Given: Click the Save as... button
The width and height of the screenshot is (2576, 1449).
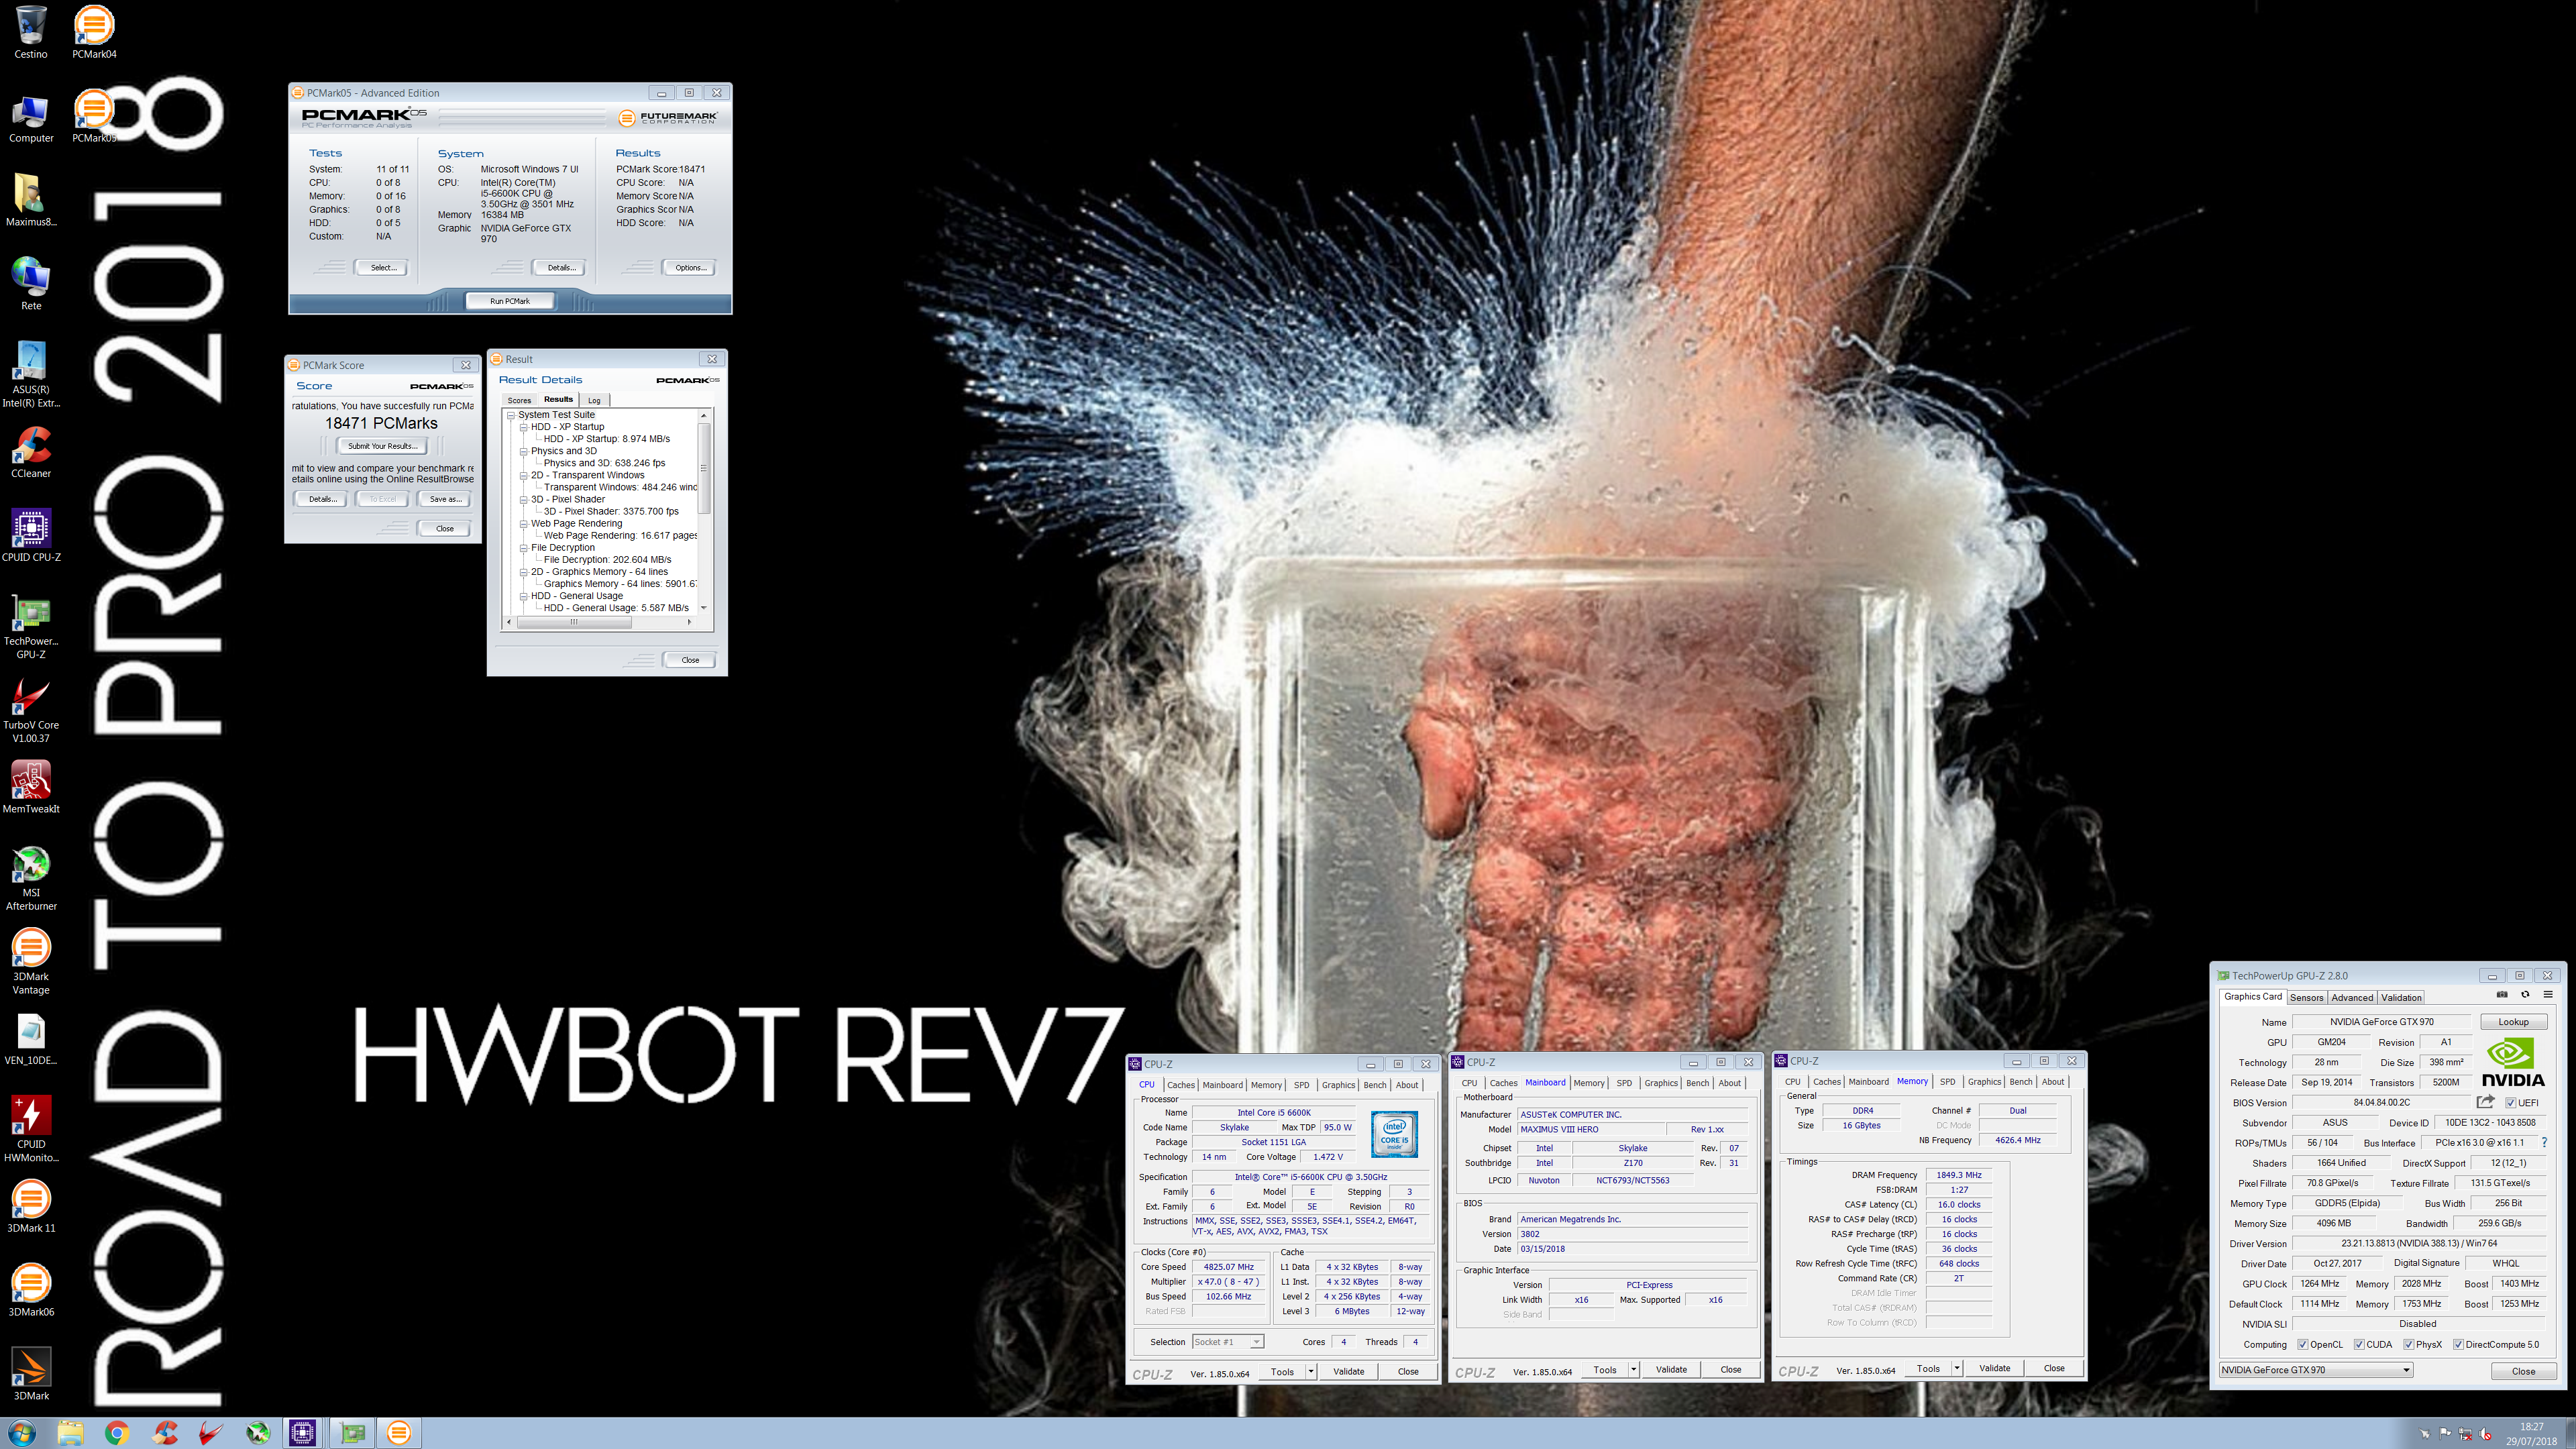Looking at the screenshot, I should [445, 499].
